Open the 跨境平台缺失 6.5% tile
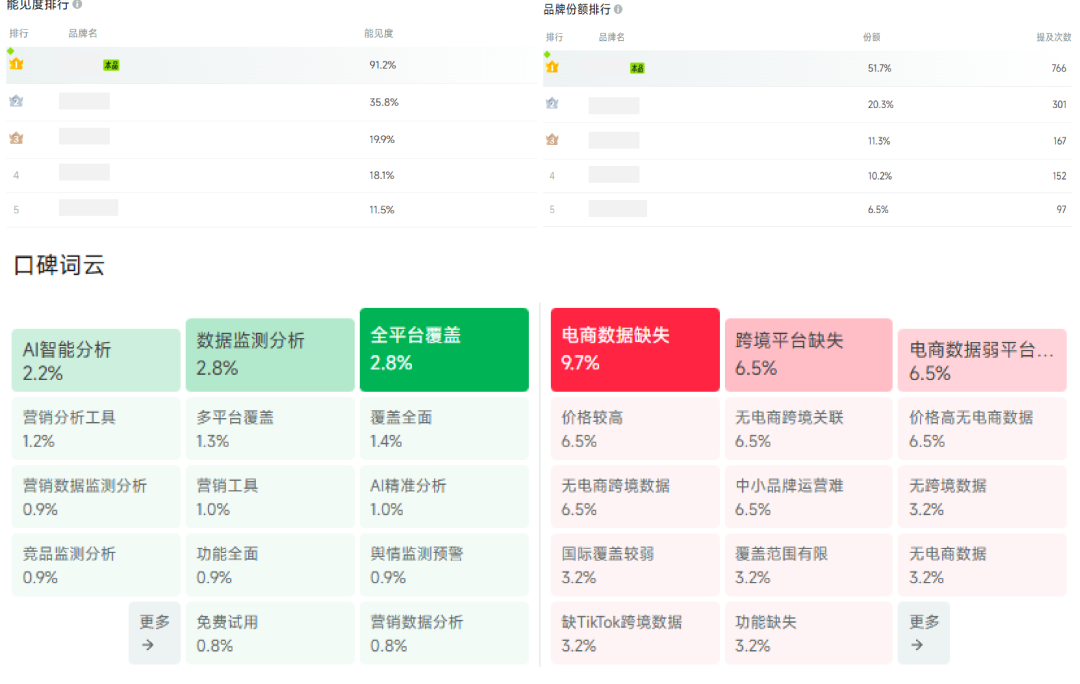The width and height of the screenshot is (1080, 684). pos(808,355)
